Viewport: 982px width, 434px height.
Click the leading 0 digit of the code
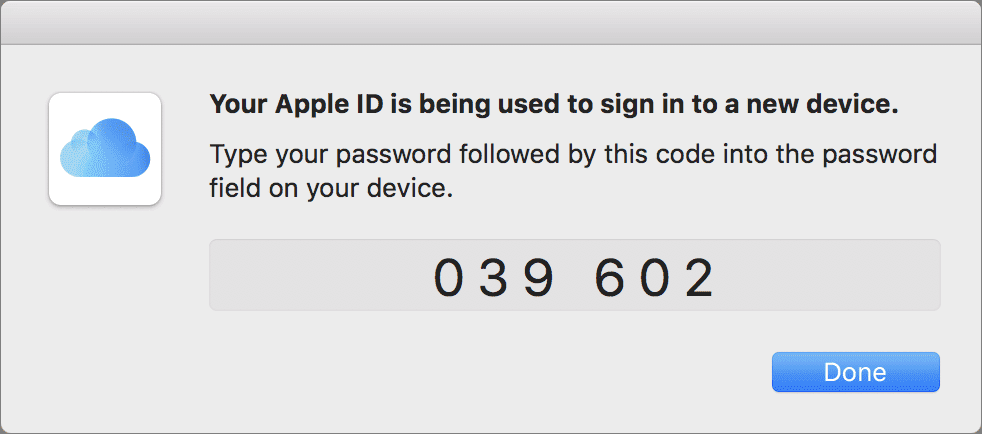[450, 277]
